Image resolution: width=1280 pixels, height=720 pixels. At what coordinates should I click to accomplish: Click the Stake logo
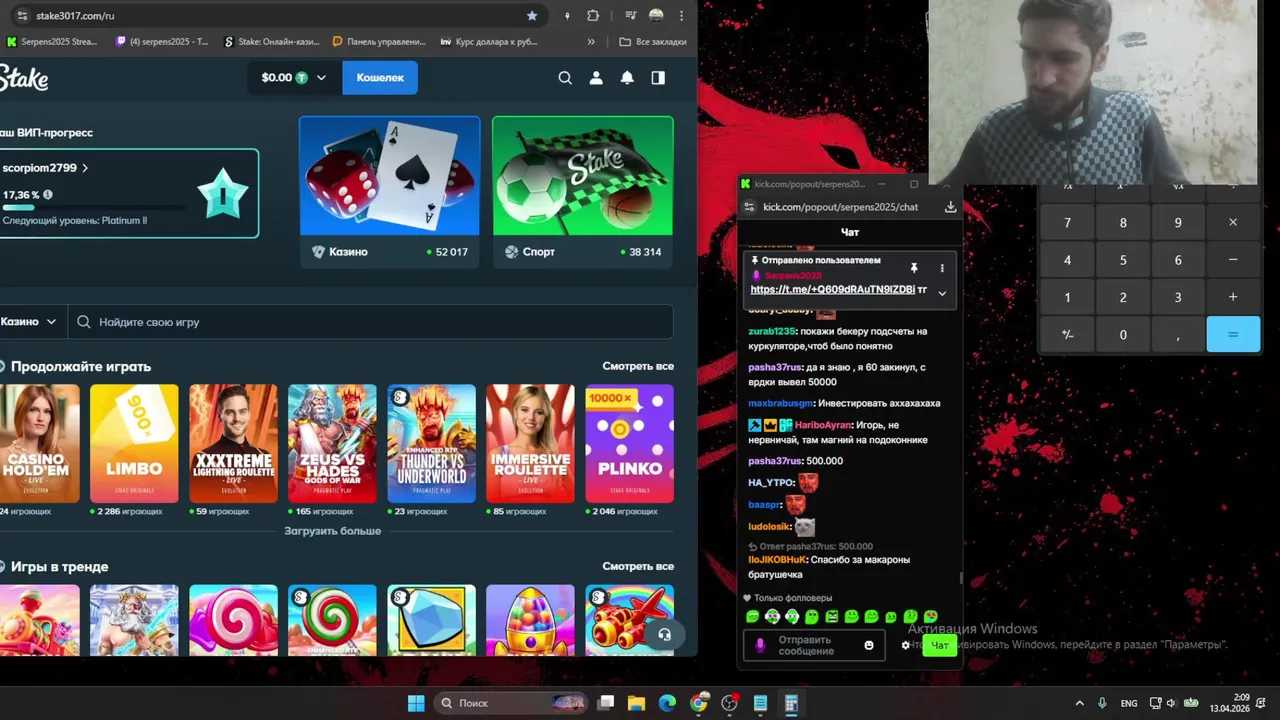click(x=24, y=78)
